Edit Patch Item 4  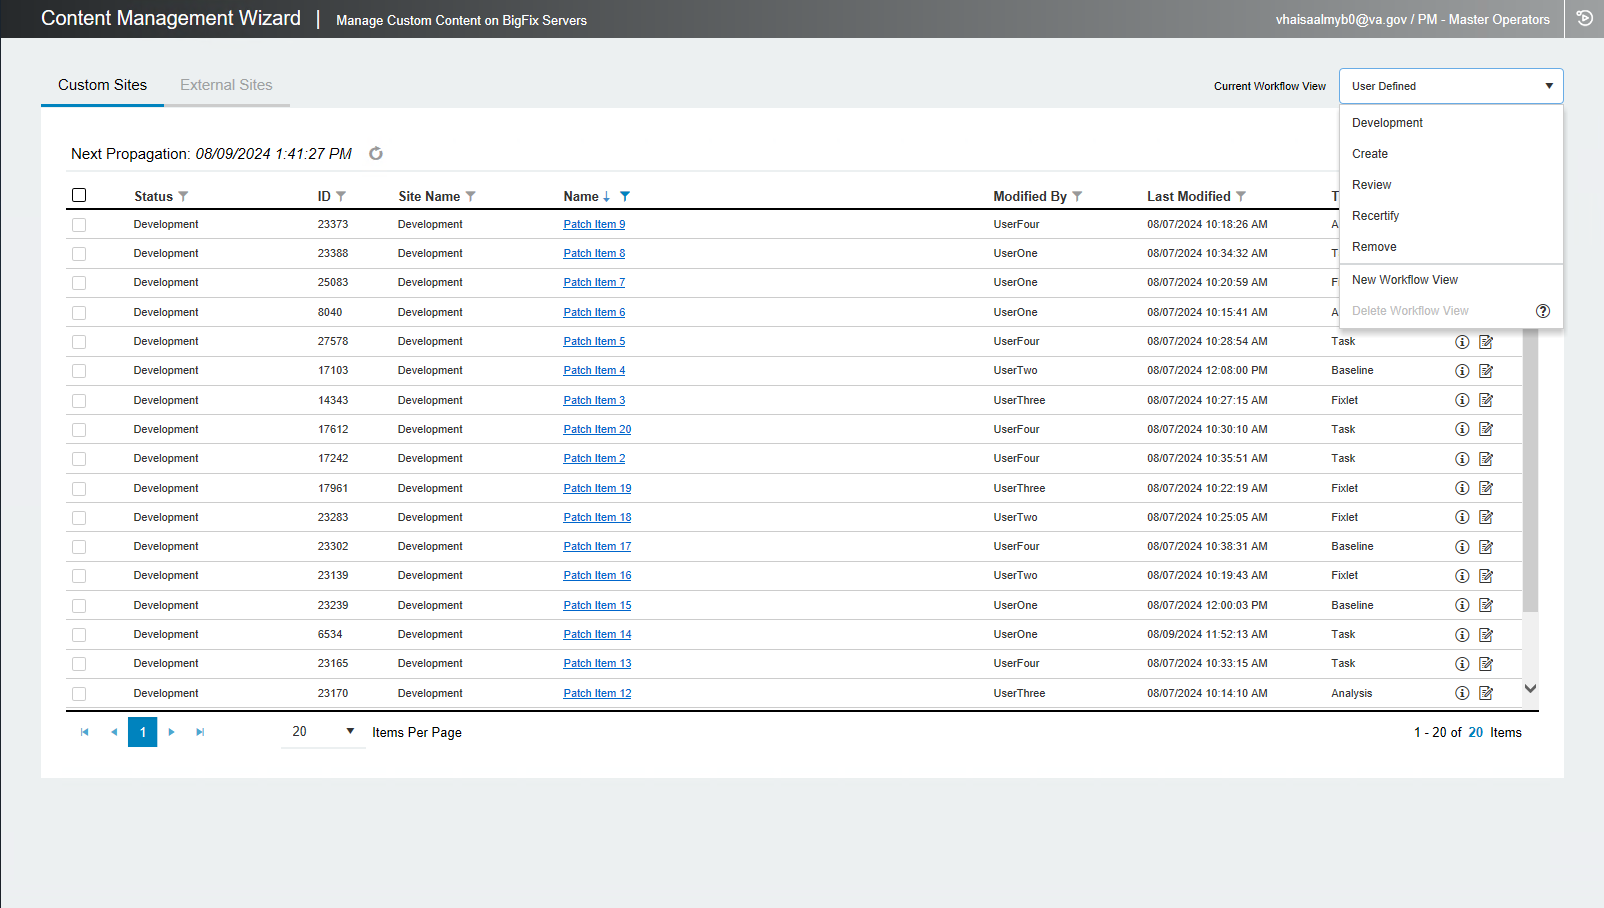1486,371
